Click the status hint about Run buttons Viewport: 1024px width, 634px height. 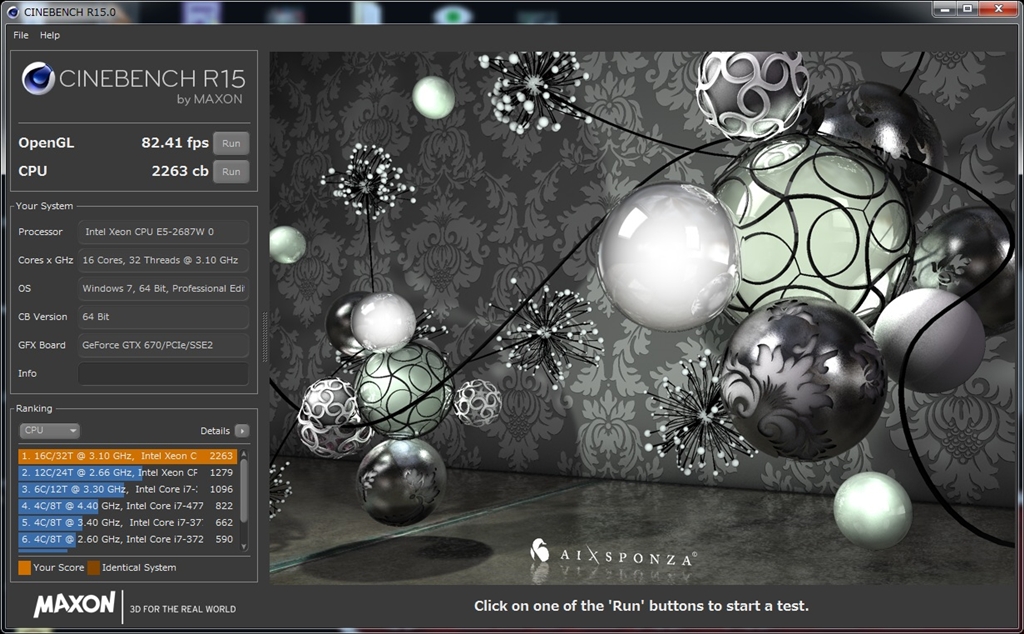click(641, 606)
